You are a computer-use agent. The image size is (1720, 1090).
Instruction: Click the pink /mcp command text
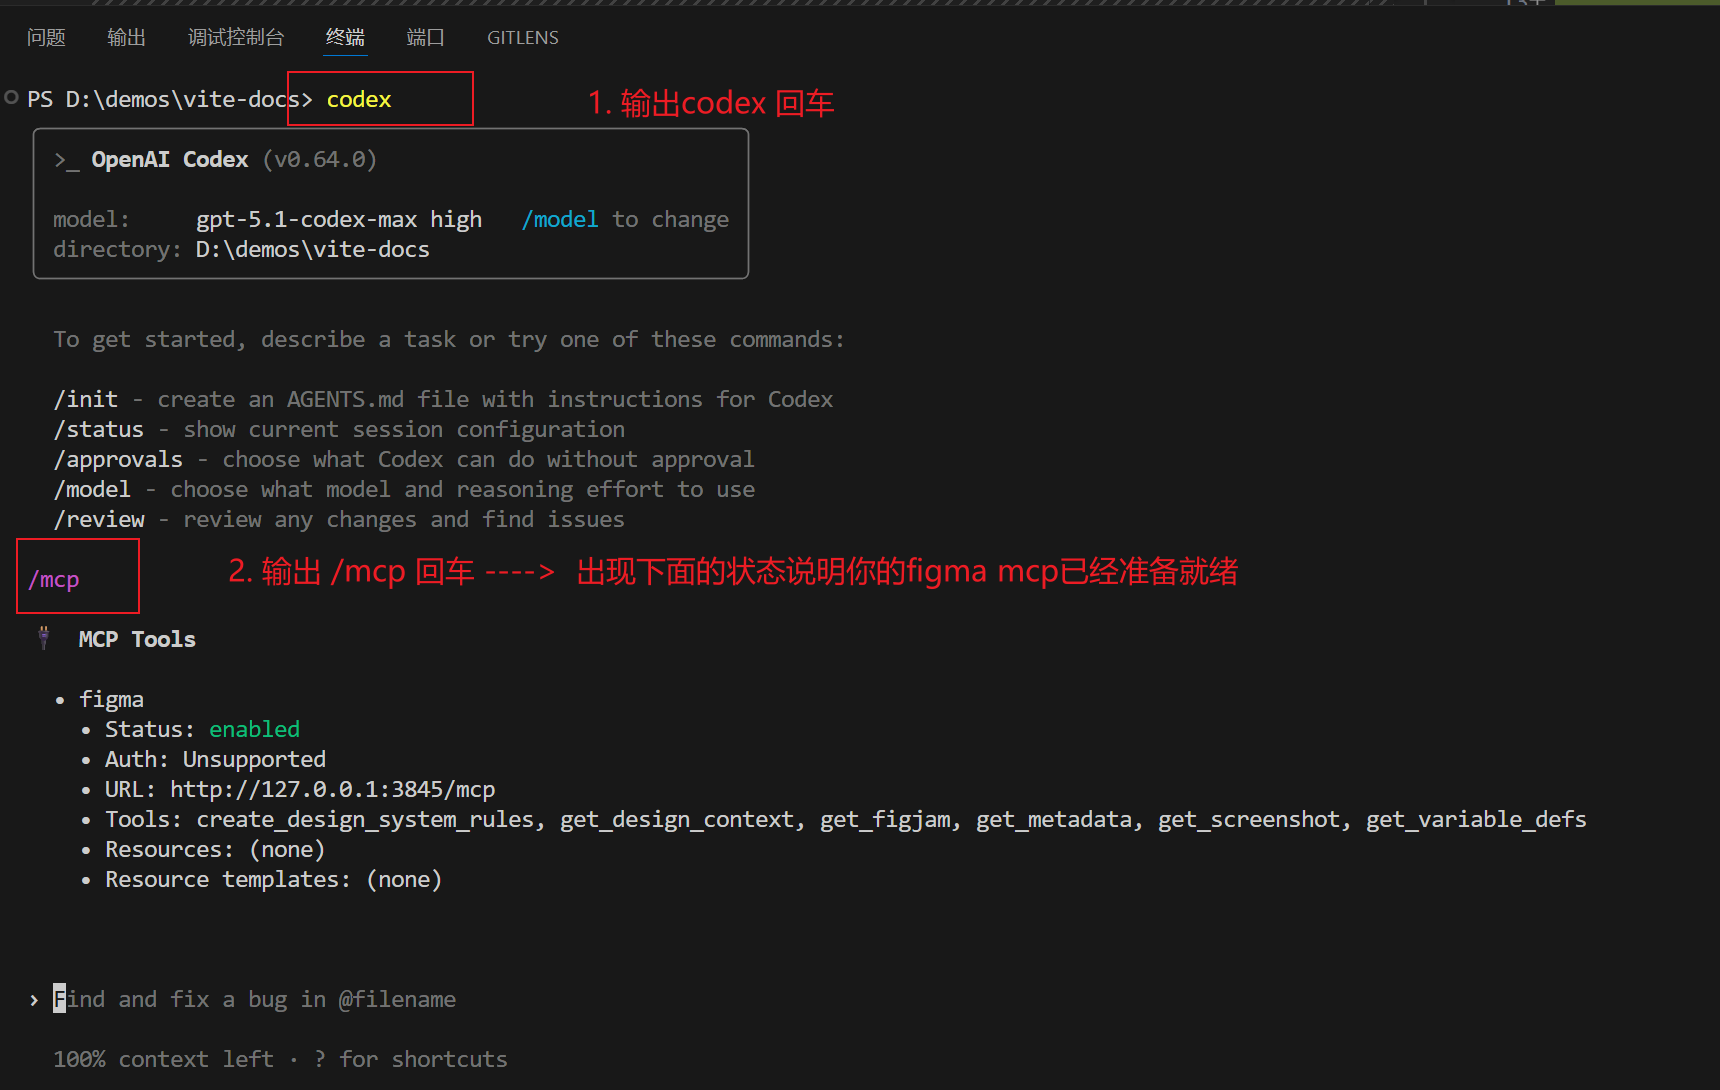pos(54,580)
